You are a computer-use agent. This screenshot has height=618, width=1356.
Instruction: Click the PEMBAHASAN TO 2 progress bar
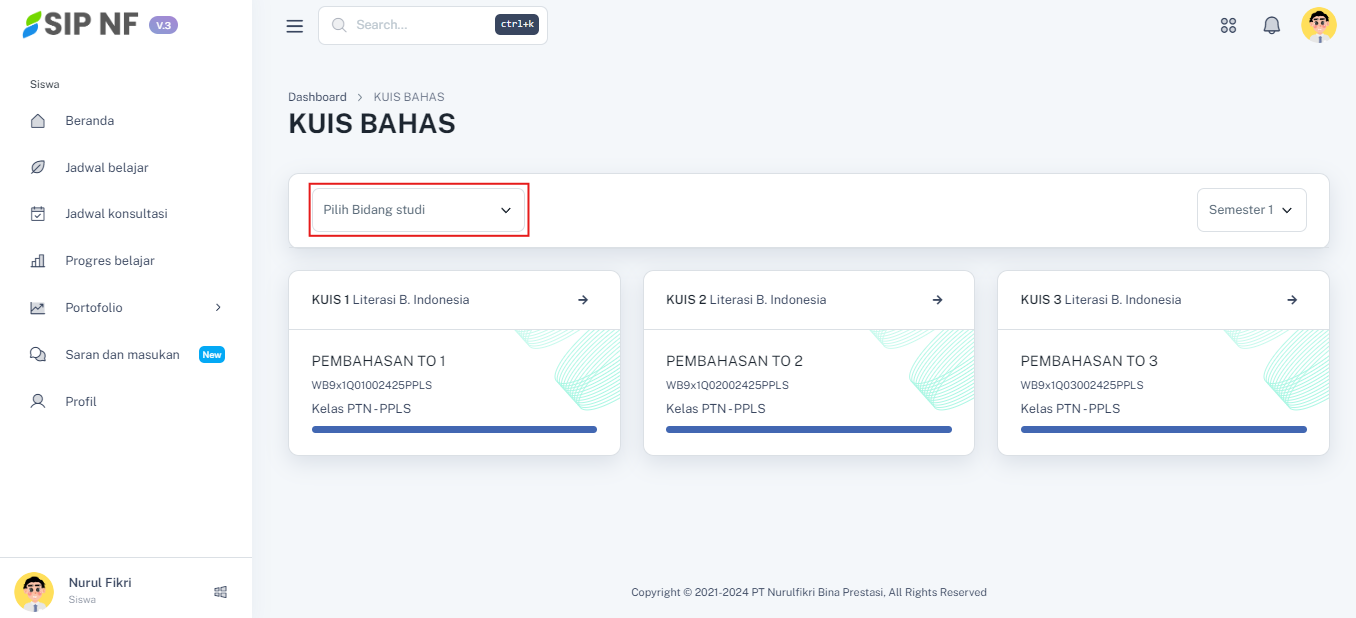(808, 430)
